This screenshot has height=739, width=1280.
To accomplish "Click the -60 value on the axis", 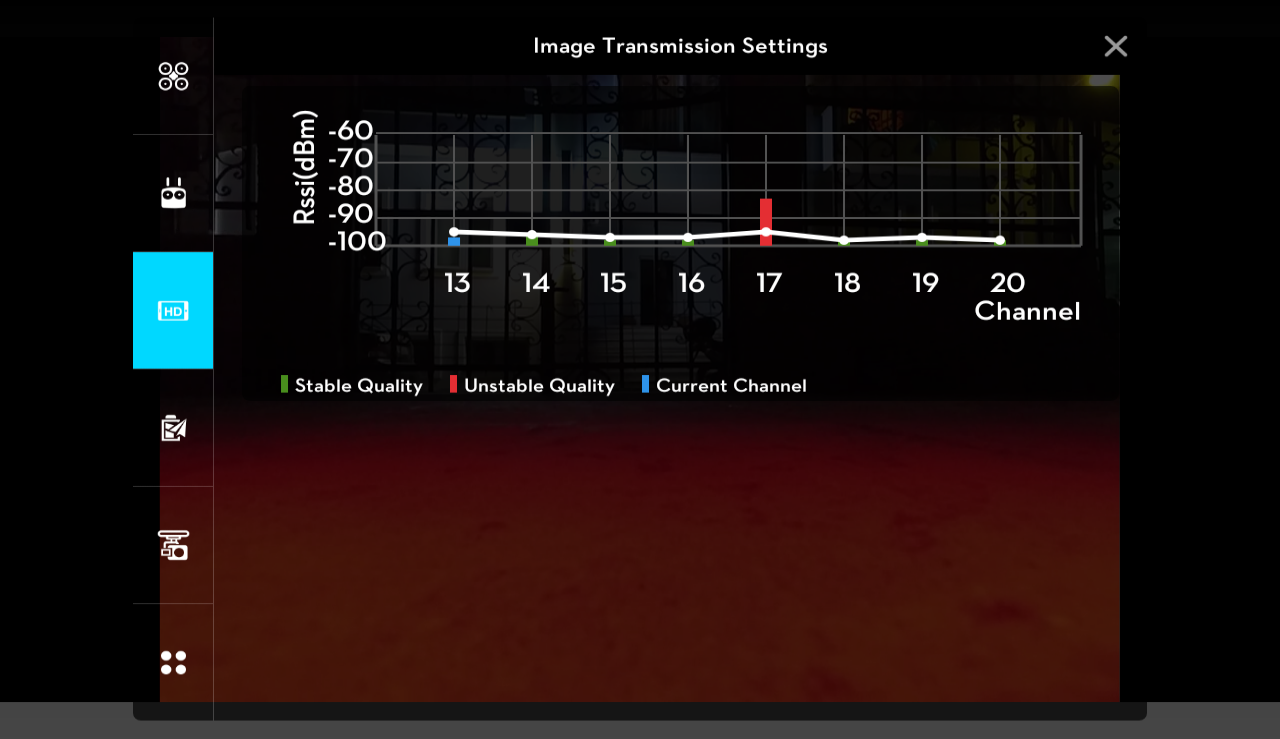I will tap(350, 131).
